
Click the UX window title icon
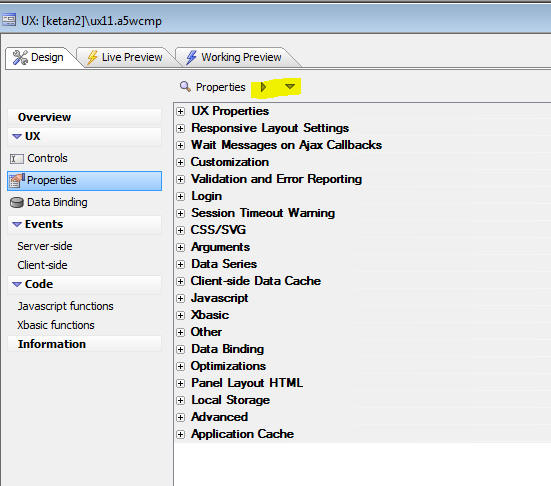(8, 20)
